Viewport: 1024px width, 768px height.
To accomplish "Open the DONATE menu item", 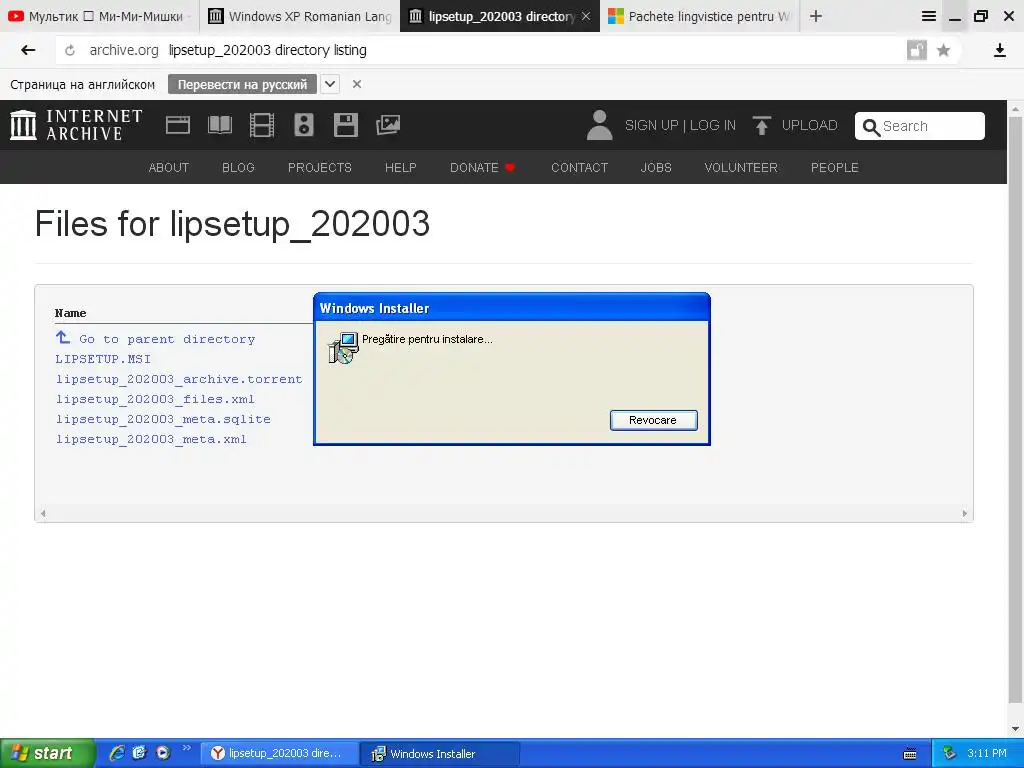I will coord(482,168).
